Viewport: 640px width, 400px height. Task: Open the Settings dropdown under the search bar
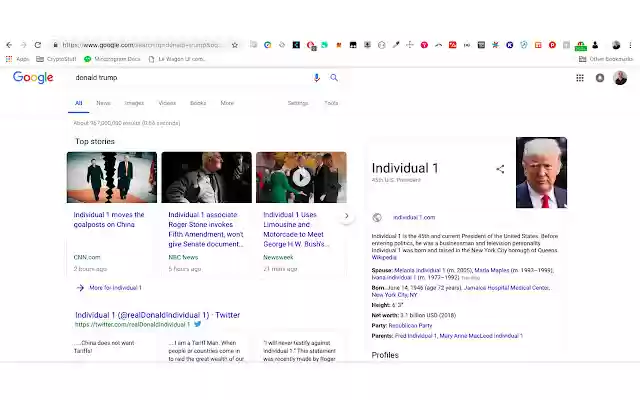click(x=298, y=103)
